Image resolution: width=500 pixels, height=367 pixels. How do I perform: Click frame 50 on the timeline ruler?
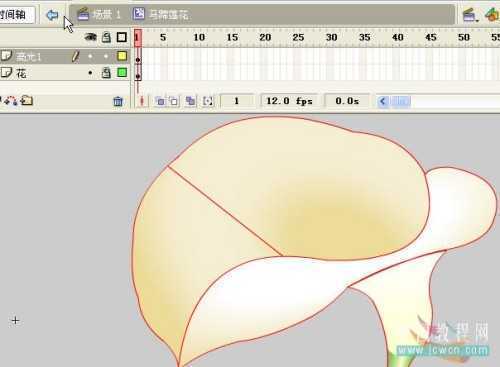tap(464, 37)
